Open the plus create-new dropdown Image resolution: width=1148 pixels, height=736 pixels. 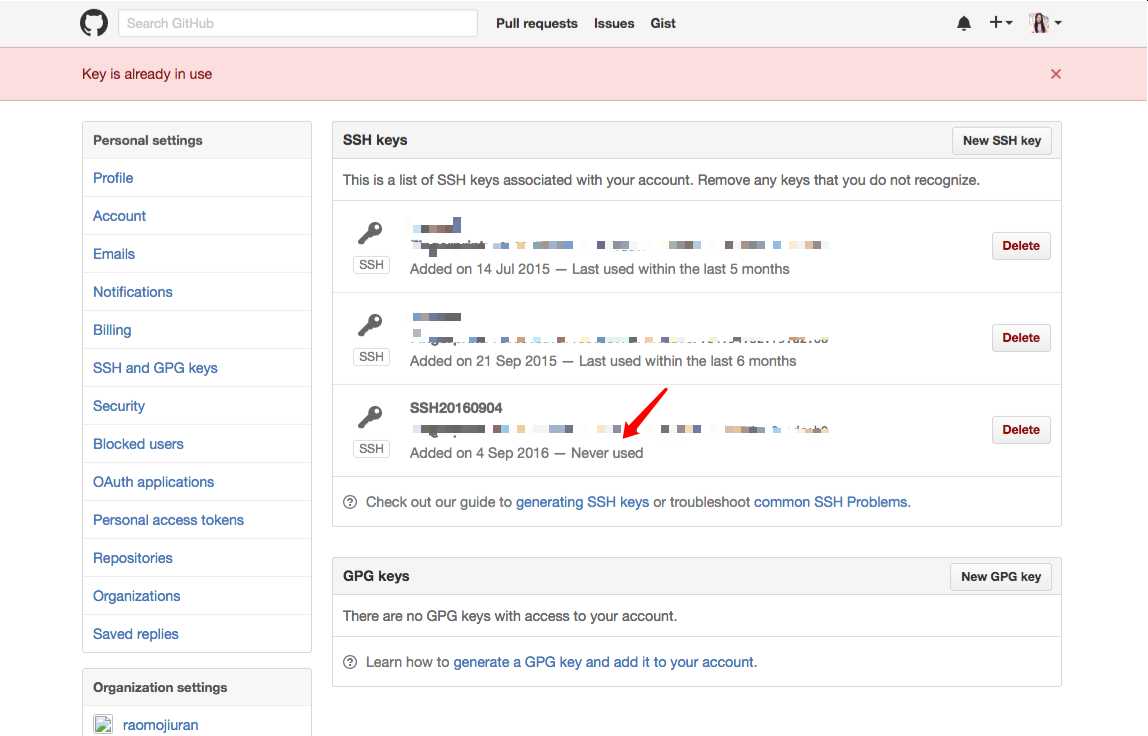pyautogui.click(x=1001, y=23)
